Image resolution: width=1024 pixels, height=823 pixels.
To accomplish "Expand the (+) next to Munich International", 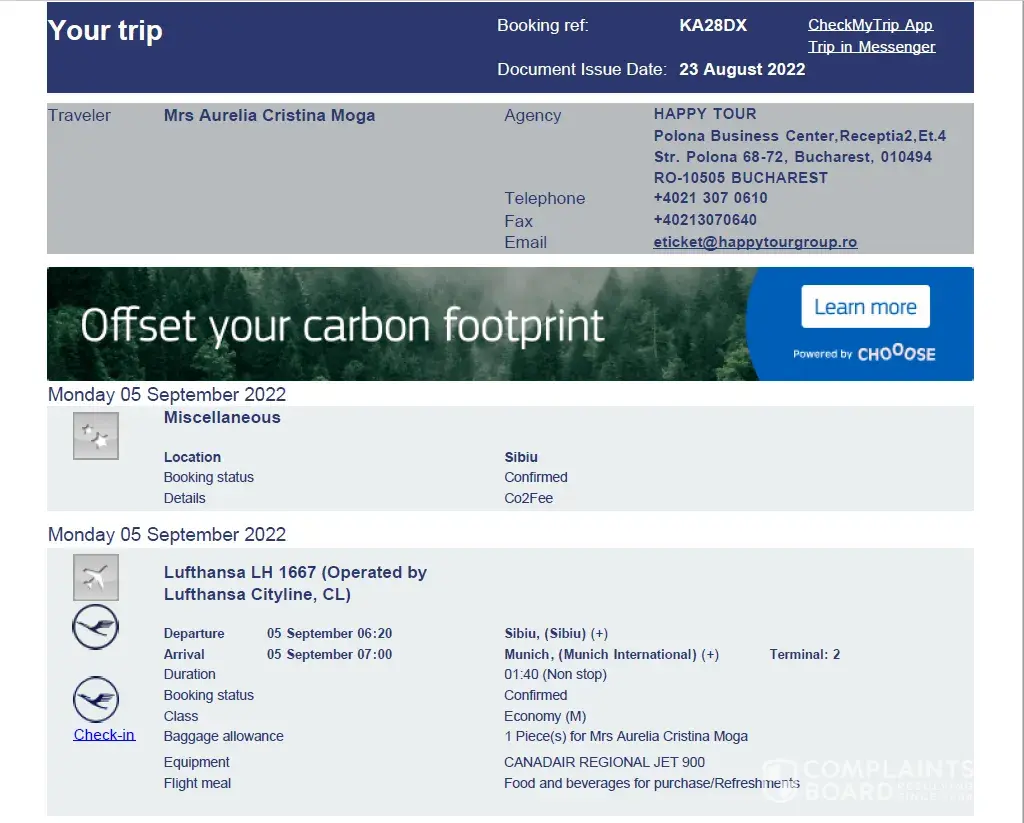I will pyautogui.click(x=710, y=655).
